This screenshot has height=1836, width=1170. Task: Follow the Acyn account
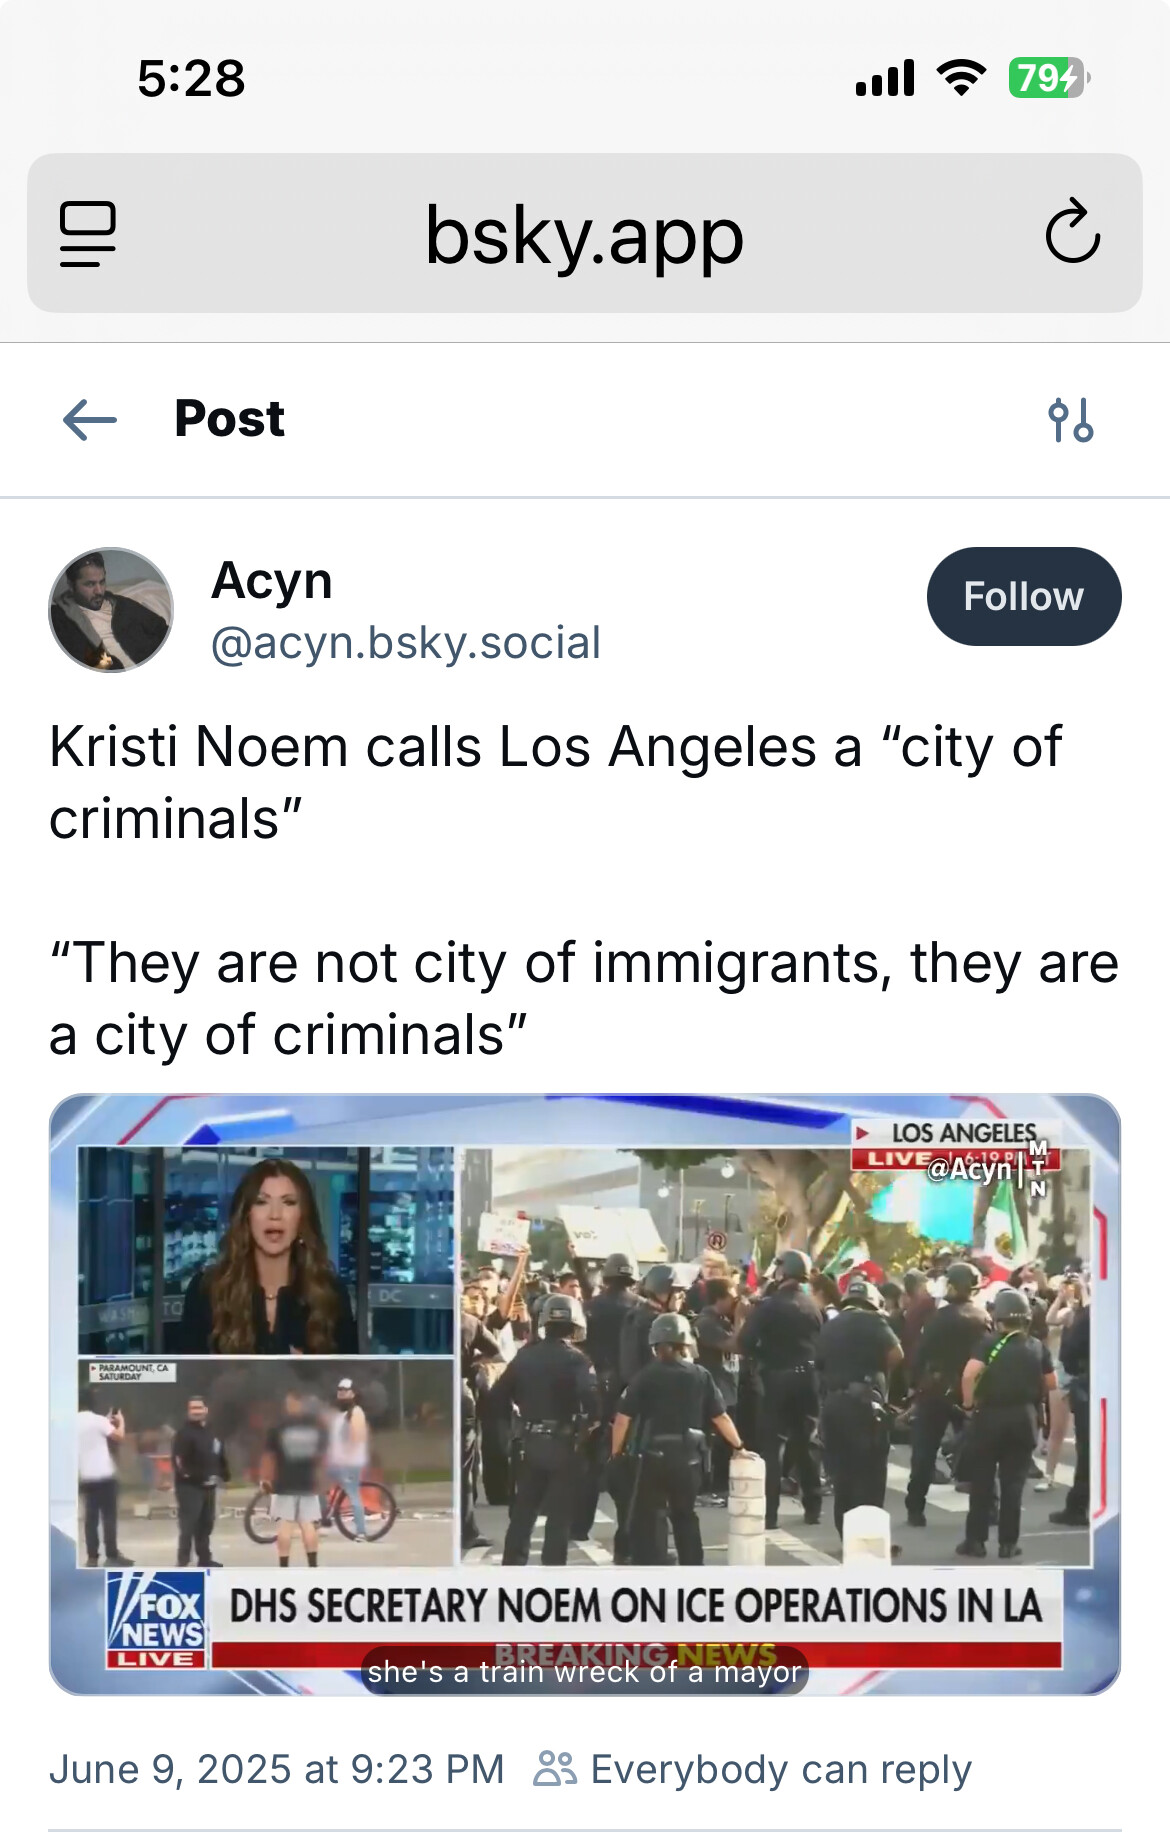[1024, 596]
